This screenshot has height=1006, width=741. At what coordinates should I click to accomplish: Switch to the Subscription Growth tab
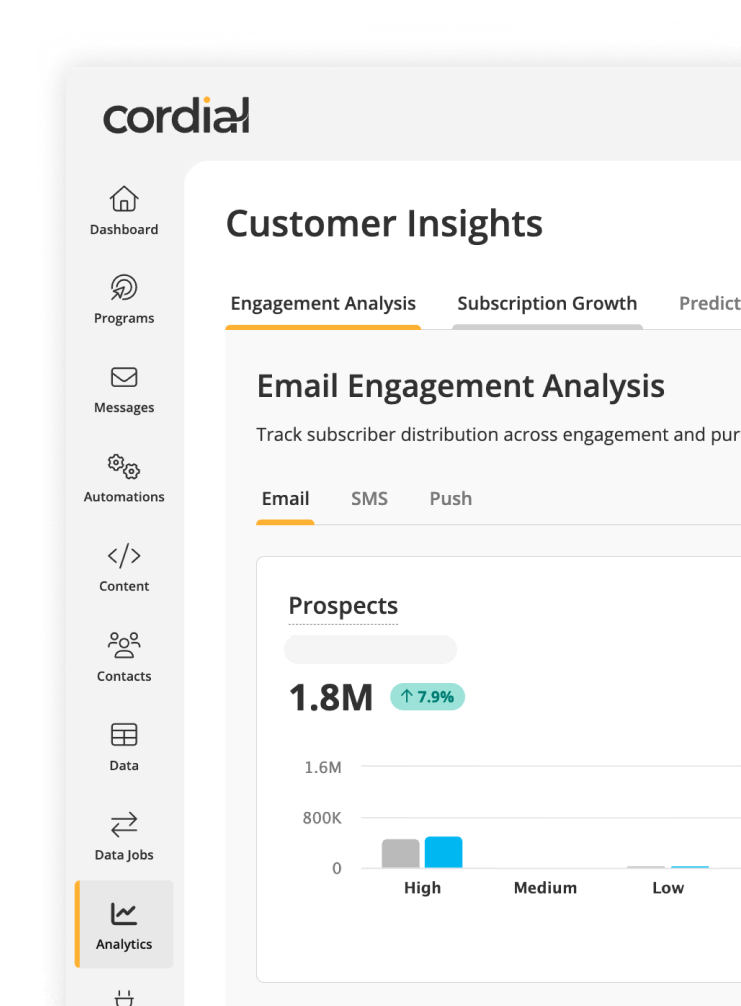click(x=547, y=303)
